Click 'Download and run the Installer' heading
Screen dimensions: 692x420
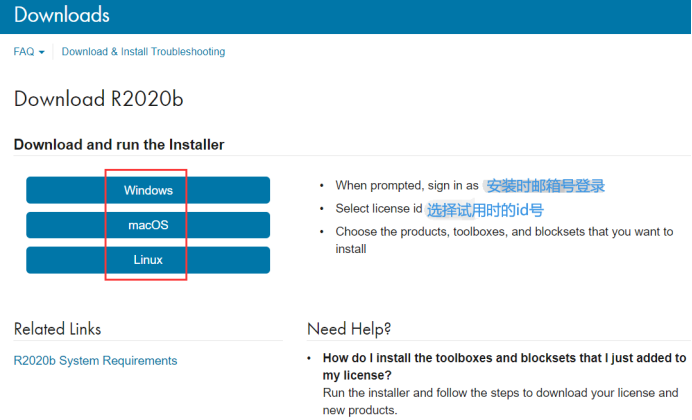click(119, 145)
